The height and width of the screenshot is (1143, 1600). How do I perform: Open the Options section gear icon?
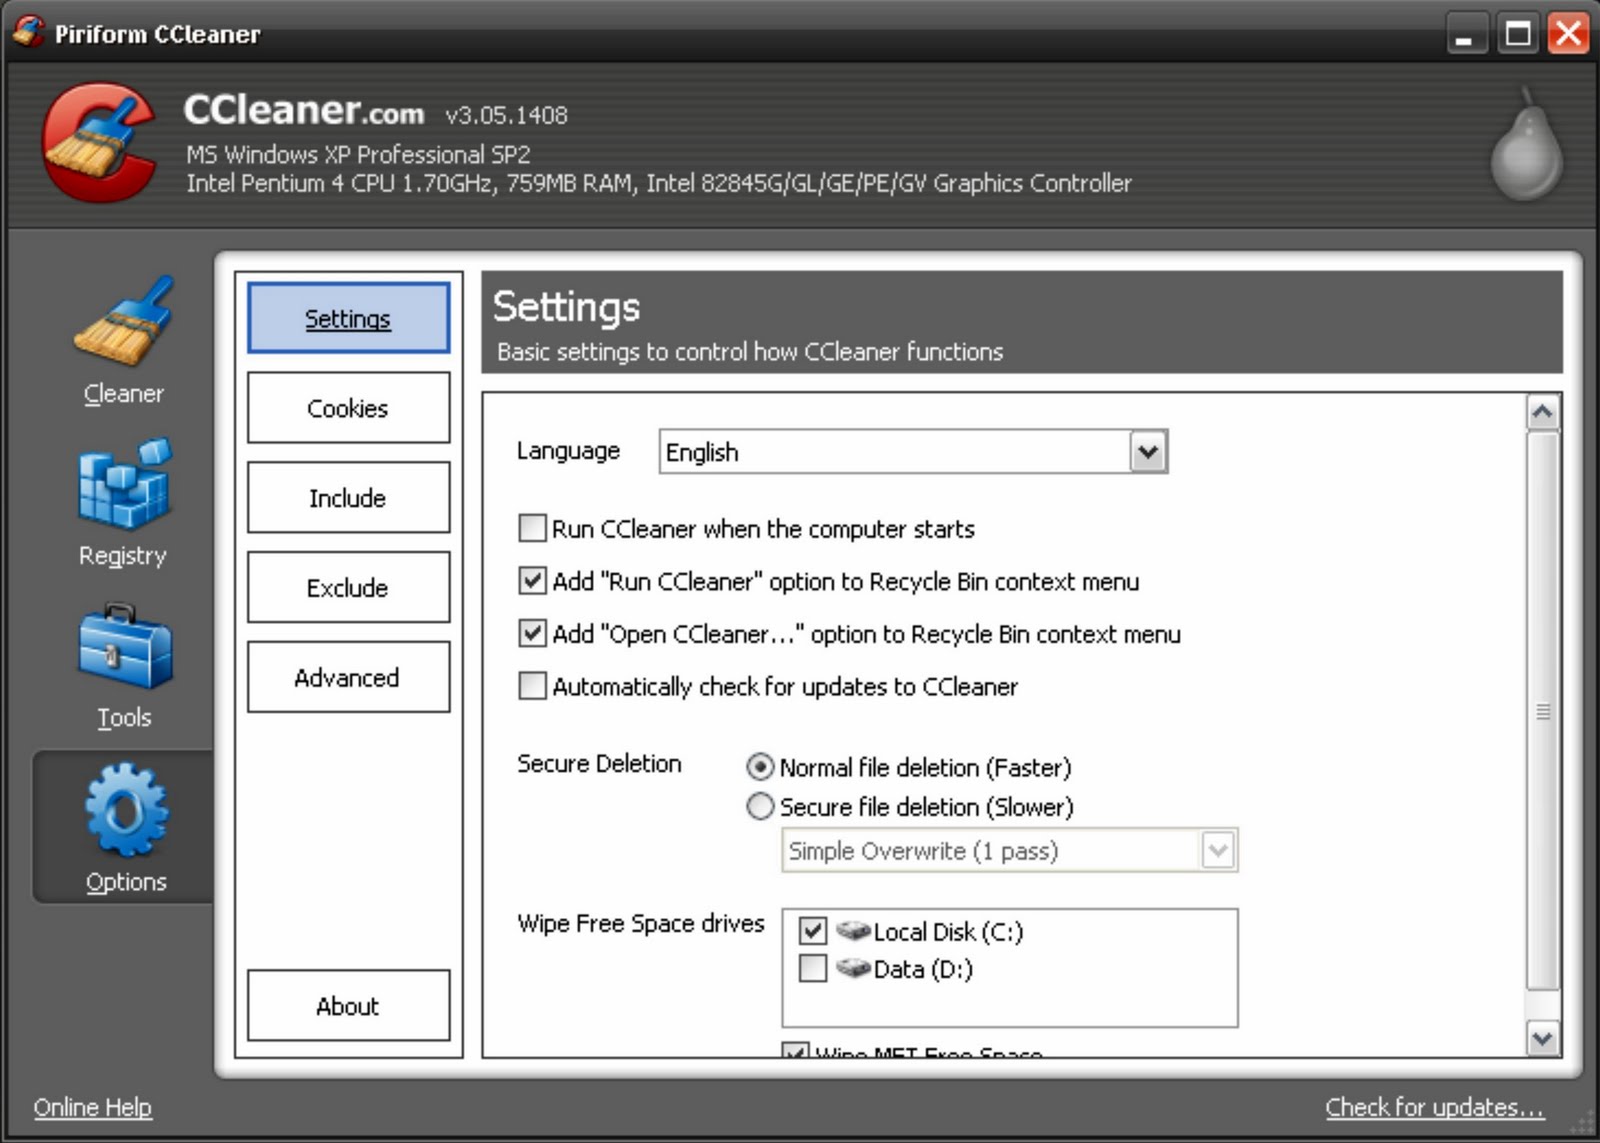tap(126, 809)
